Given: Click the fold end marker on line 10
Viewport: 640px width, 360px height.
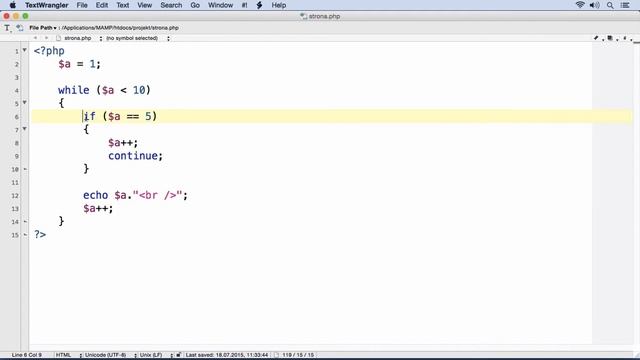Looking at the screenshot, I should pyautogui.click(x=25, y=169).
